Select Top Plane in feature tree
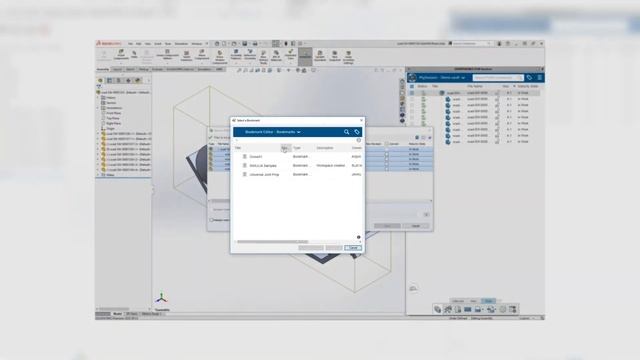The height and width of the screenshot is (360, 640). [113, 118]
